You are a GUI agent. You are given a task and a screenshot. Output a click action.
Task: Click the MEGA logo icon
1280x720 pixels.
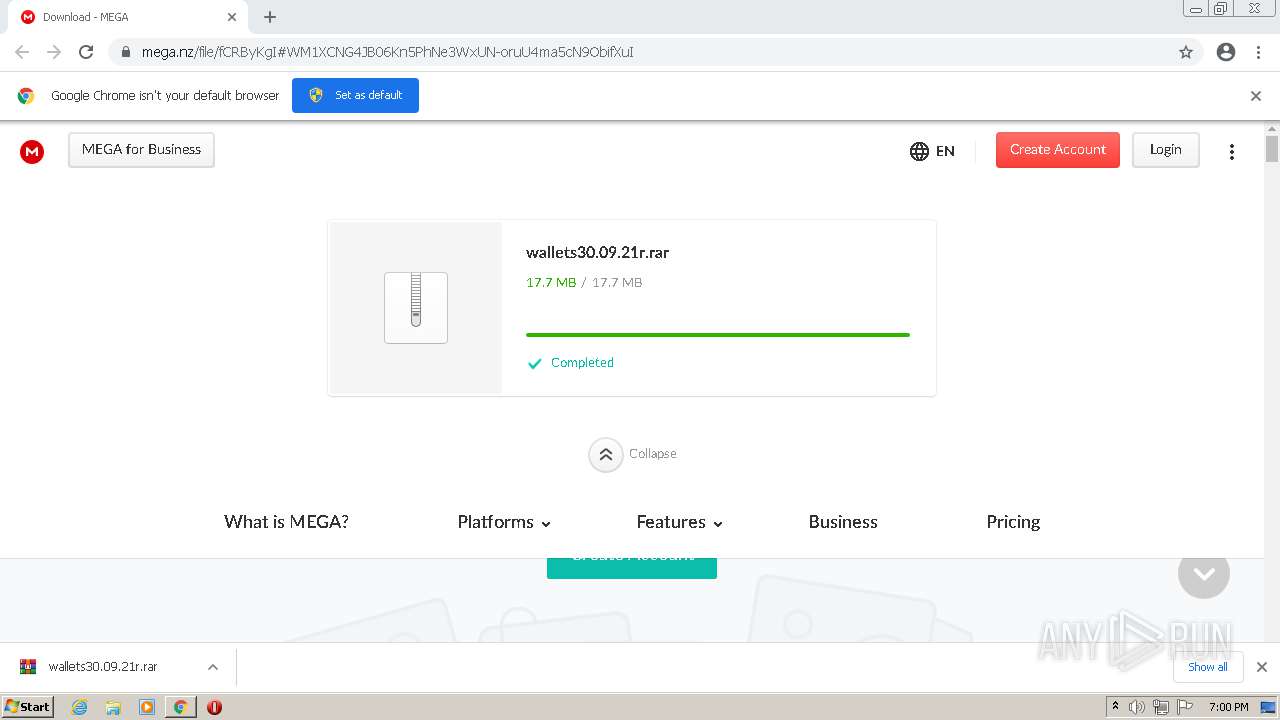pos(32,151)
